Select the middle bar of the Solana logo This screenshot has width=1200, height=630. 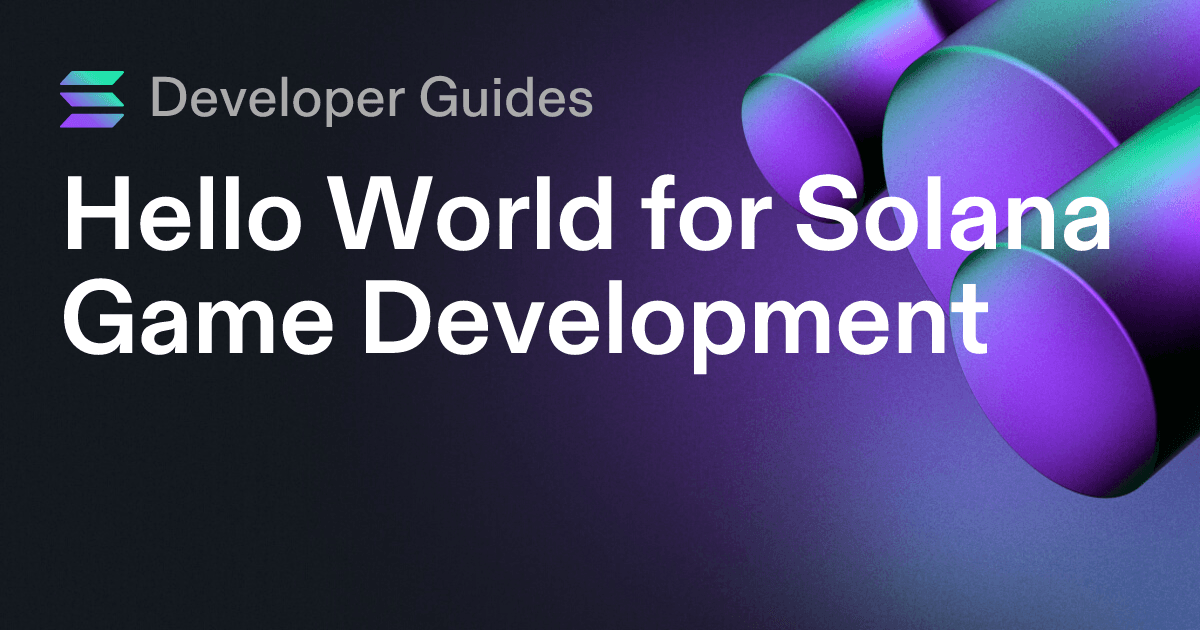point(92,100)
